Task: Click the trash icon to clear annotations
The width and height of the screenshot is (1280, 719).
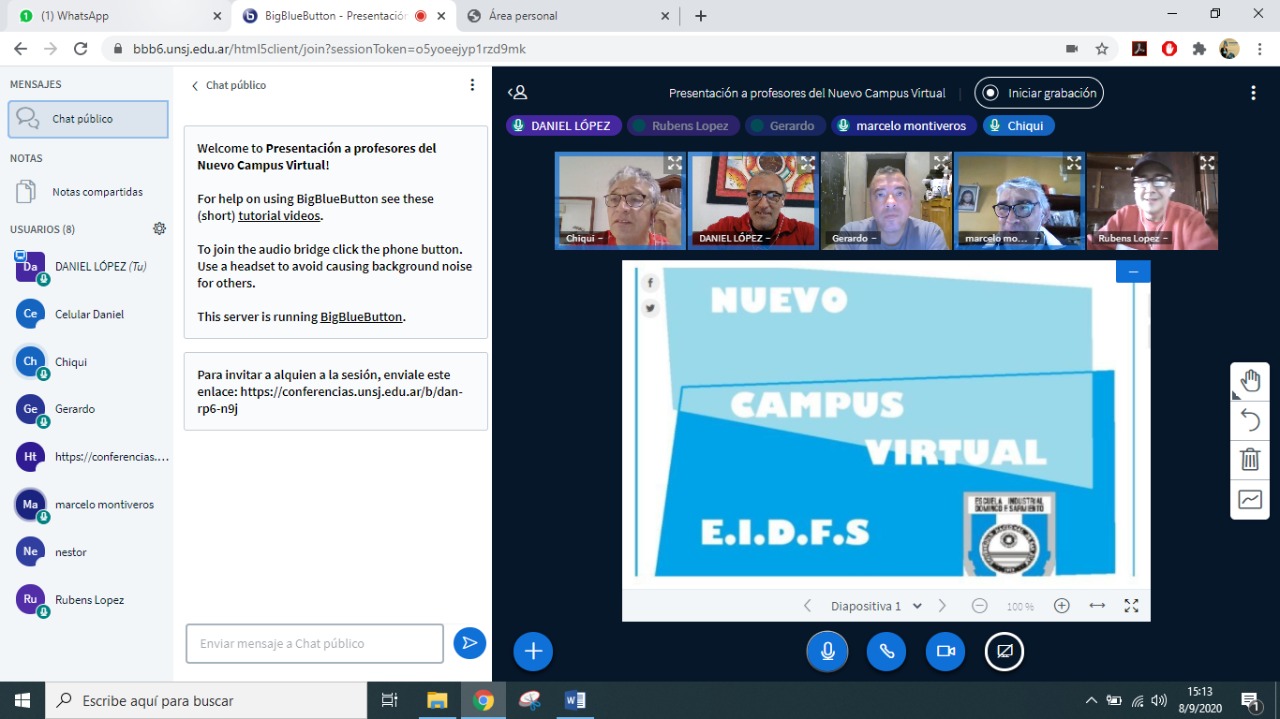Action: [1250, 460]
